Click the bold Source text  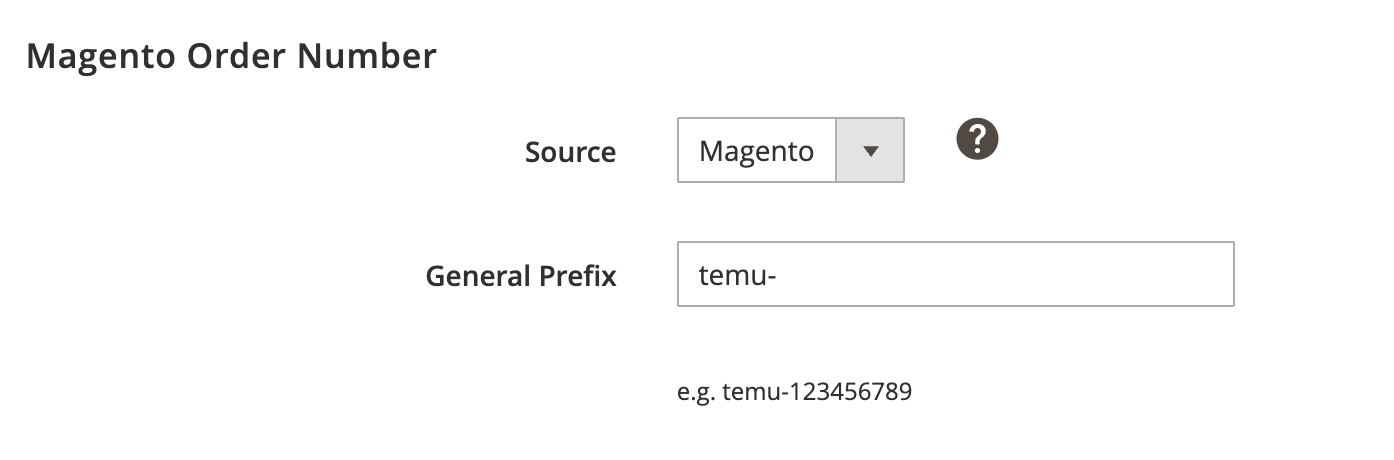(570, 152)
